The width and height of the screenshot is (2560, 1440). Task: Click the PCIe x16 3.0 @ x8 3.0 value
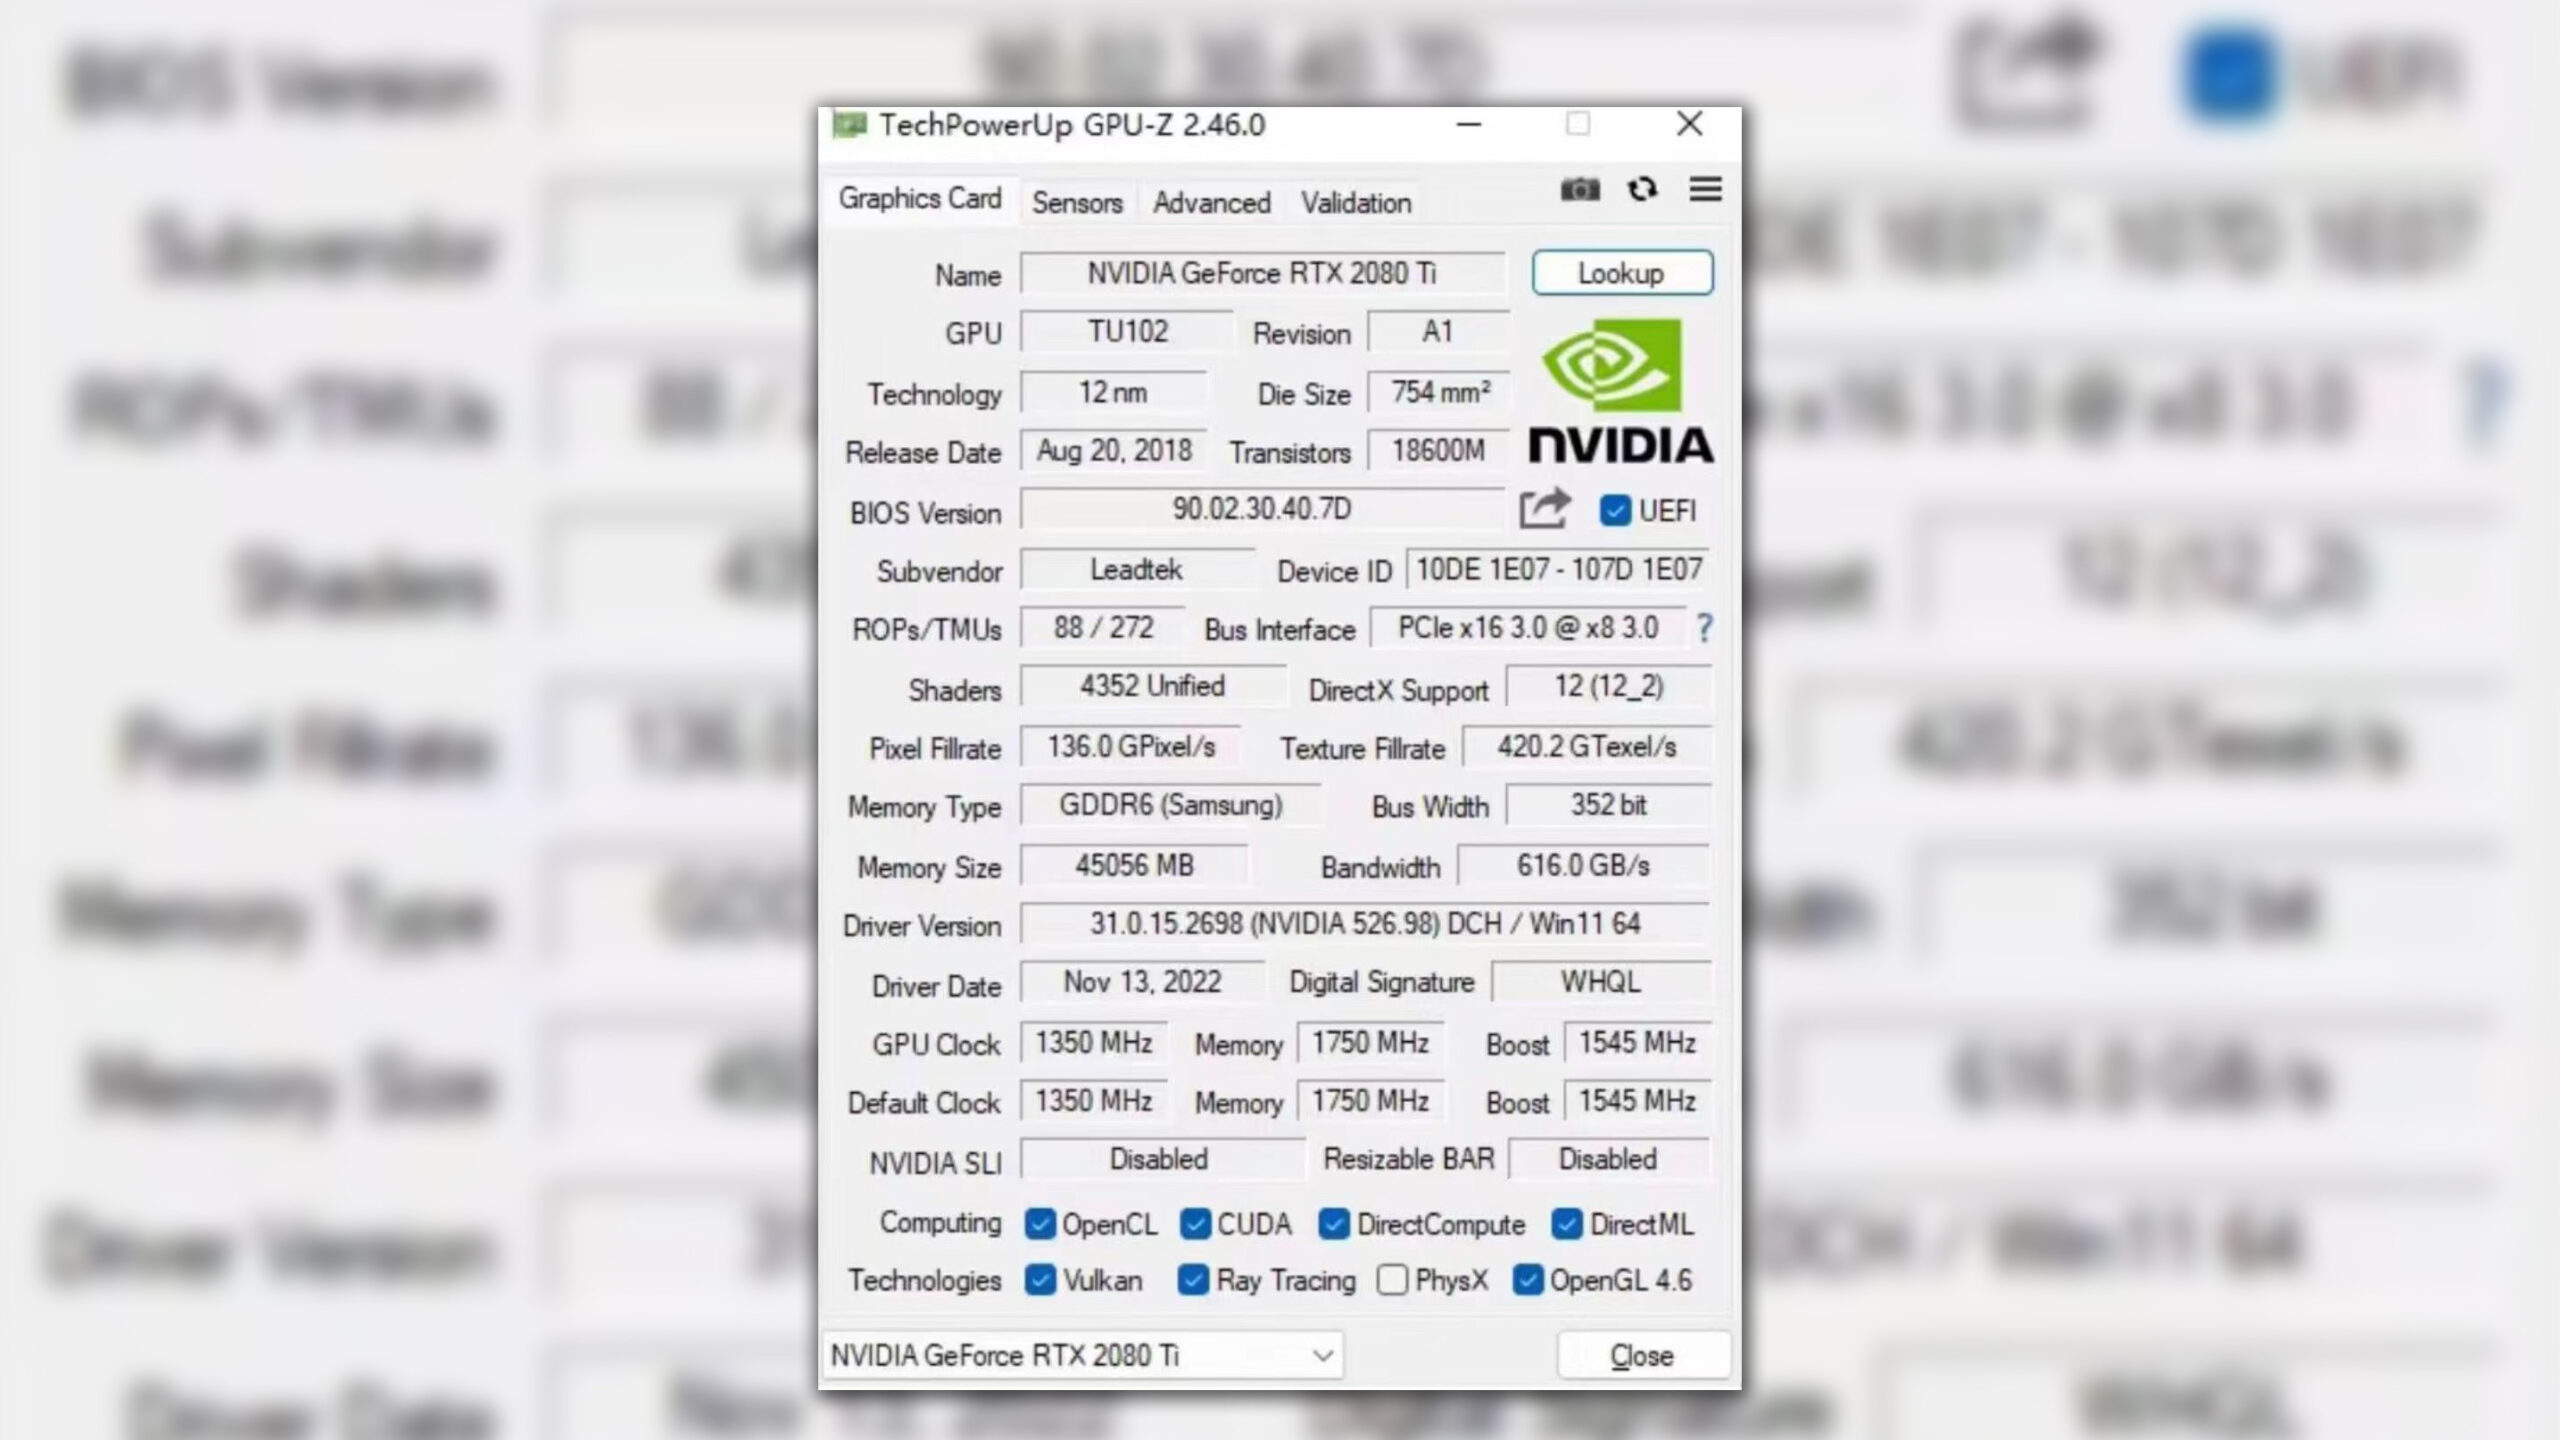pos(1527,627)
